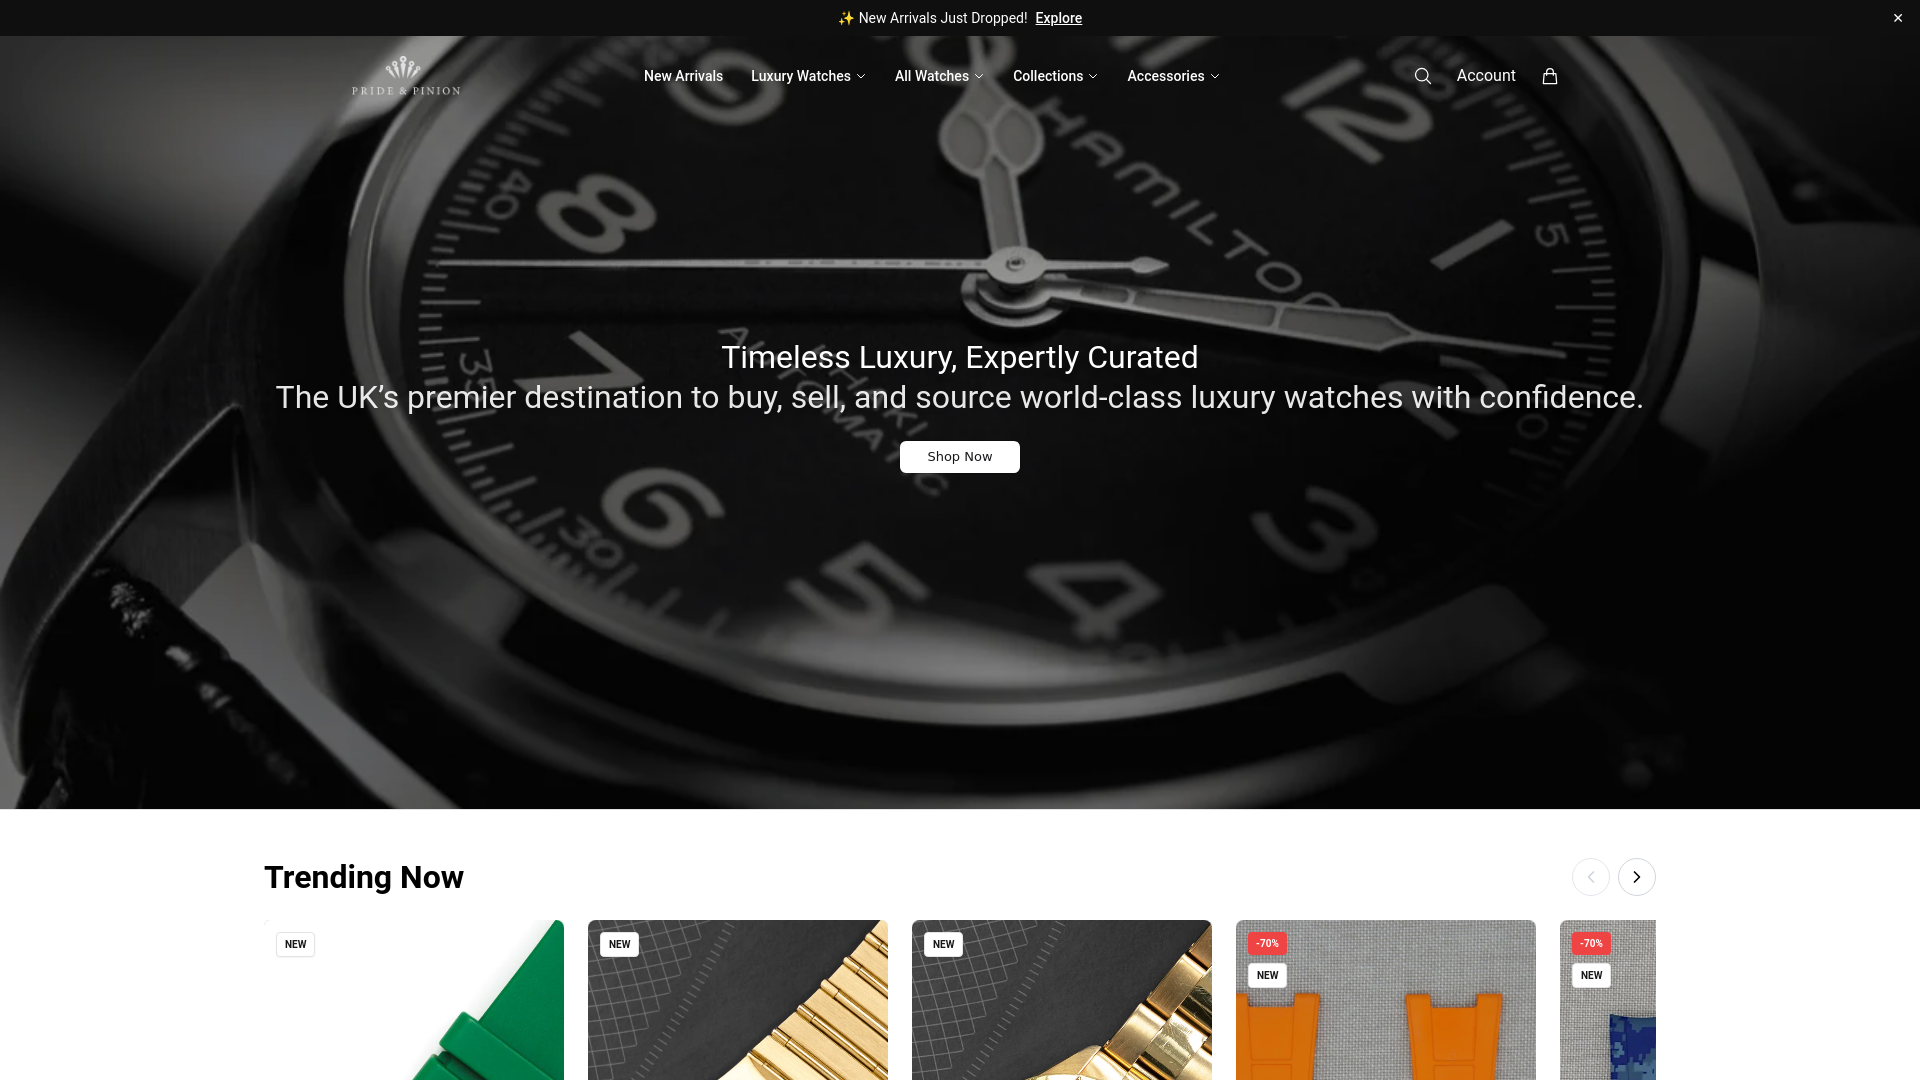View the second gold bracelet watch product
The height and width of the screenshot is (1080, 1920).
pos(1062,1000)
